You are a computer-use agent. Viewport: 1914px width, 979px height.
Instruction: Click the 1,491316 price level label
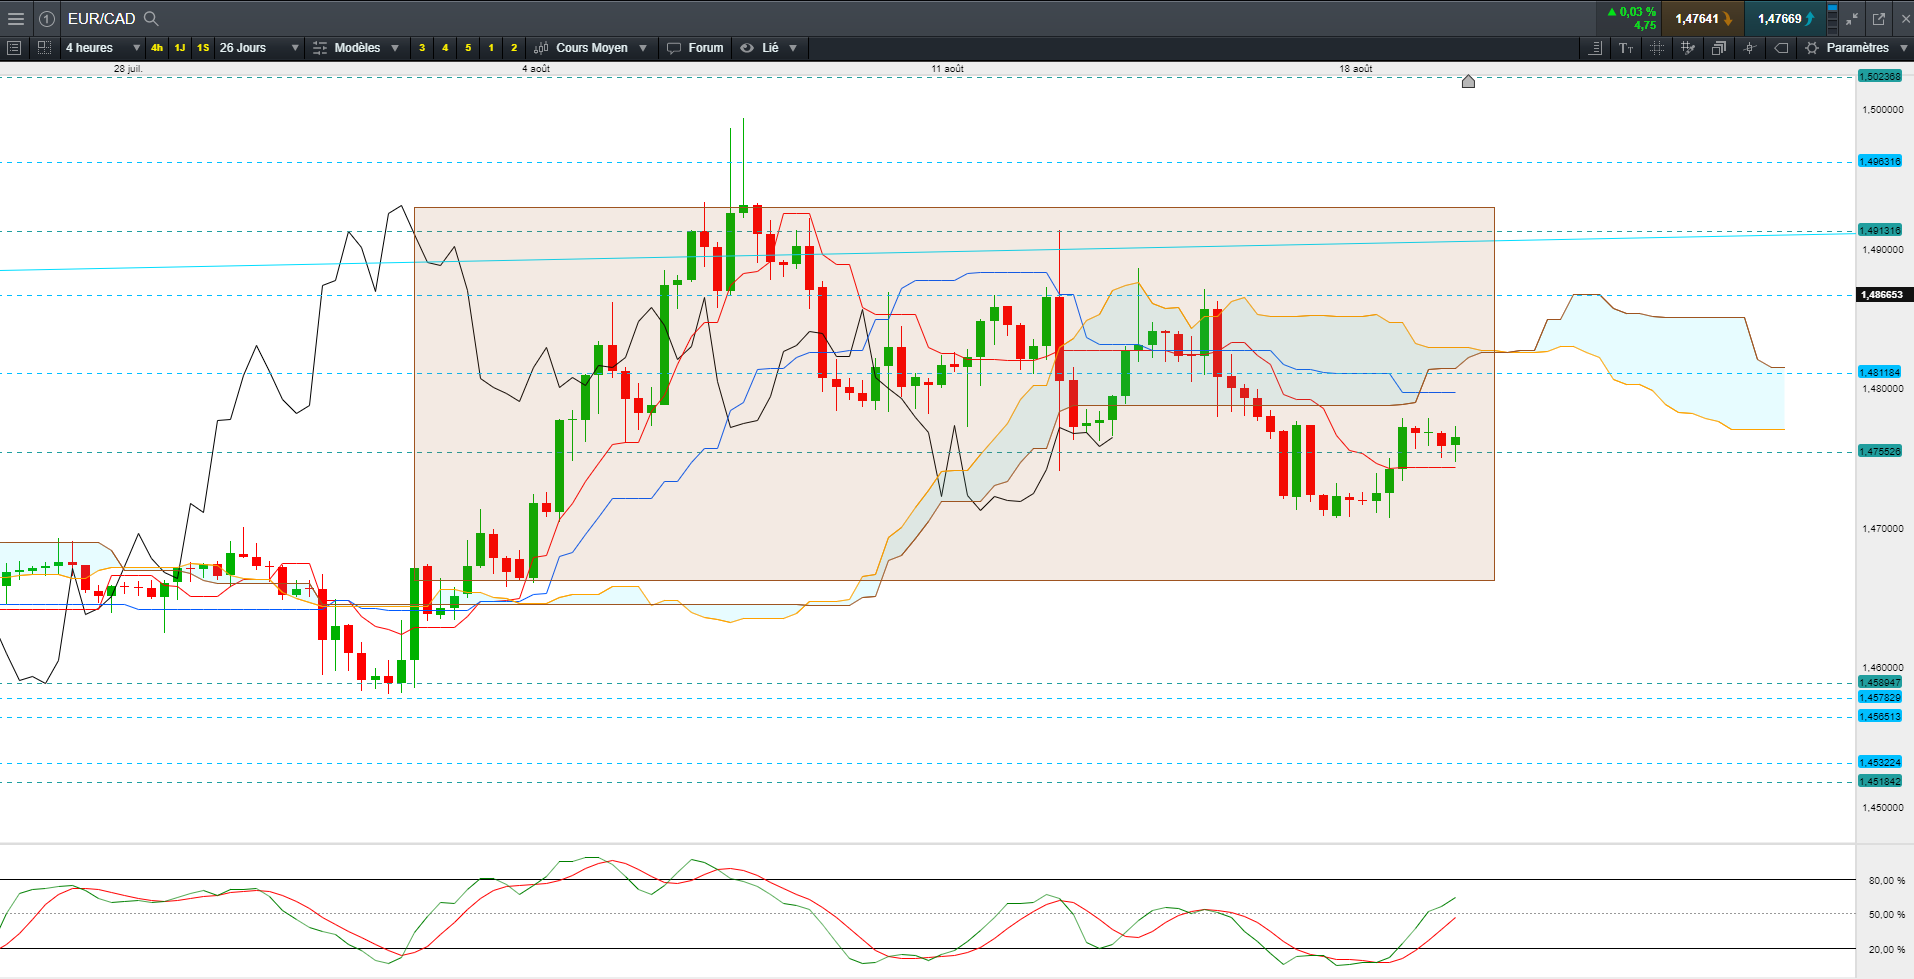1880,230
